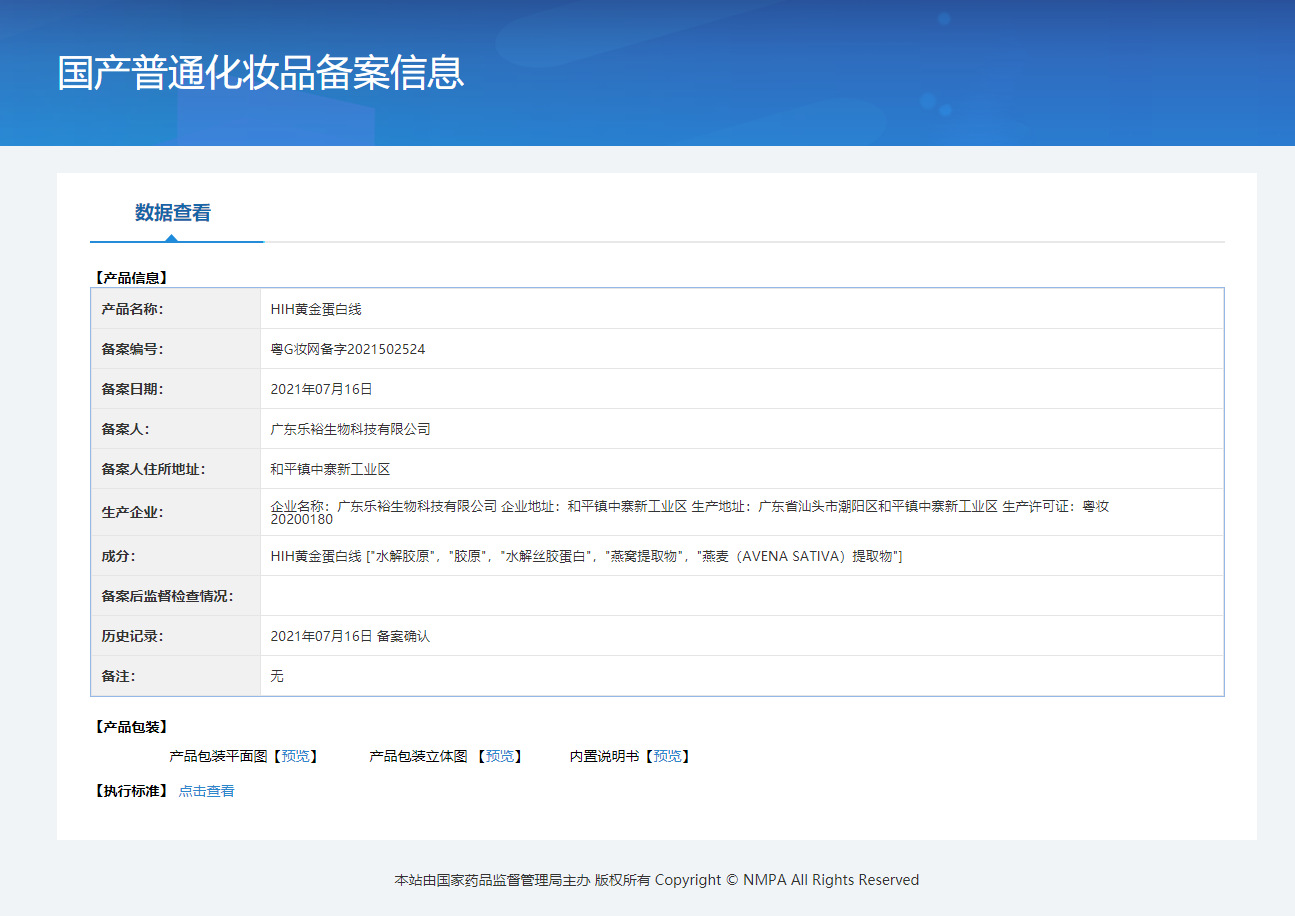This screenshot has height=916, width=1295.
Task: Click the 产品包装立体图 label text
Action: pos(418,756)
